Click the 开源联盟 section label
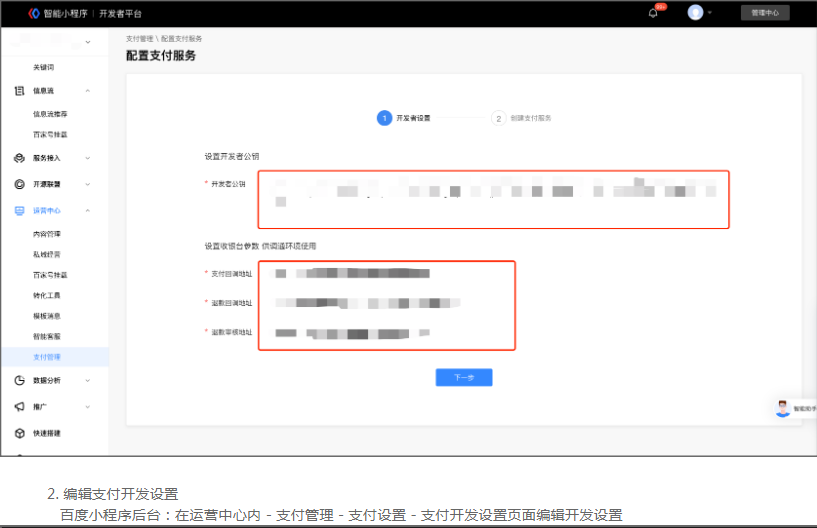Screen dimensions: 817x528 click(46, 184)
